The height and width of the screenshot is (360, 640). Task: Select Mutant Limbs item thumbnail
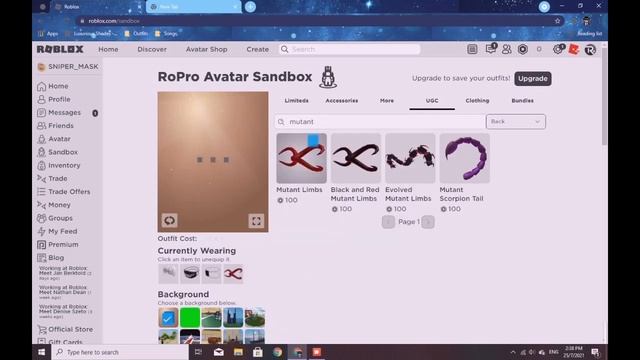coord(301,158)
